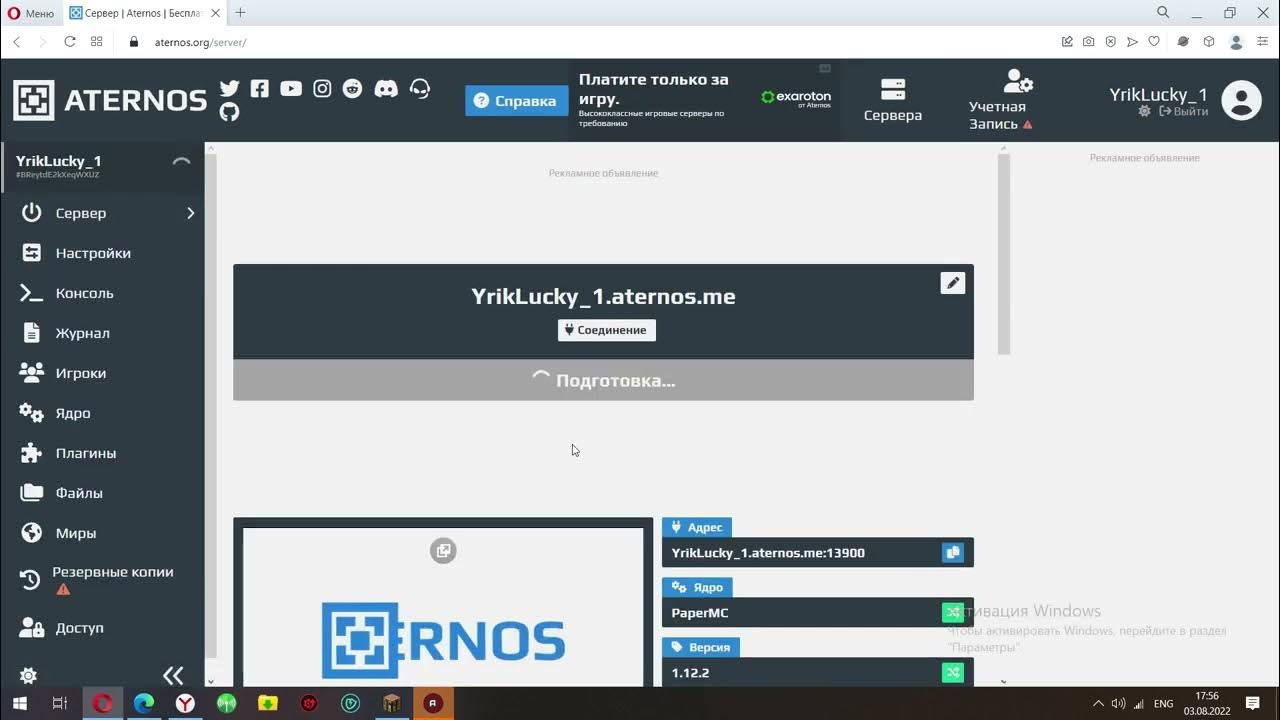Screen dimensions: 1280x720
Task: Open Aternos Facebook page icon
Action: coord(260,88)
